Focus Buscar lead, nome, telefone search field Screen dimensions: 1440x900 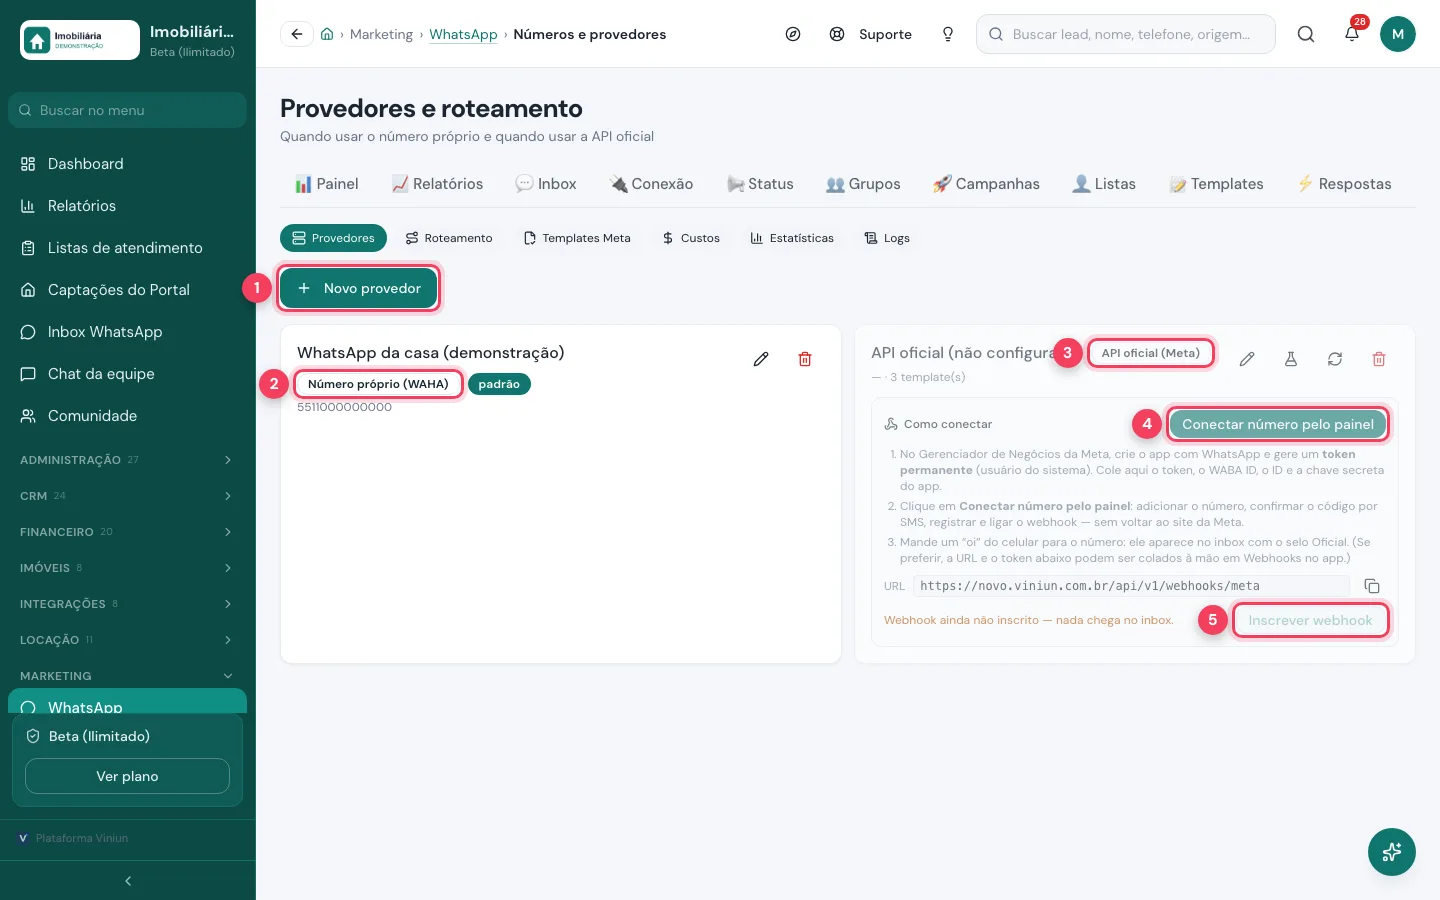tap(1126, 34)
